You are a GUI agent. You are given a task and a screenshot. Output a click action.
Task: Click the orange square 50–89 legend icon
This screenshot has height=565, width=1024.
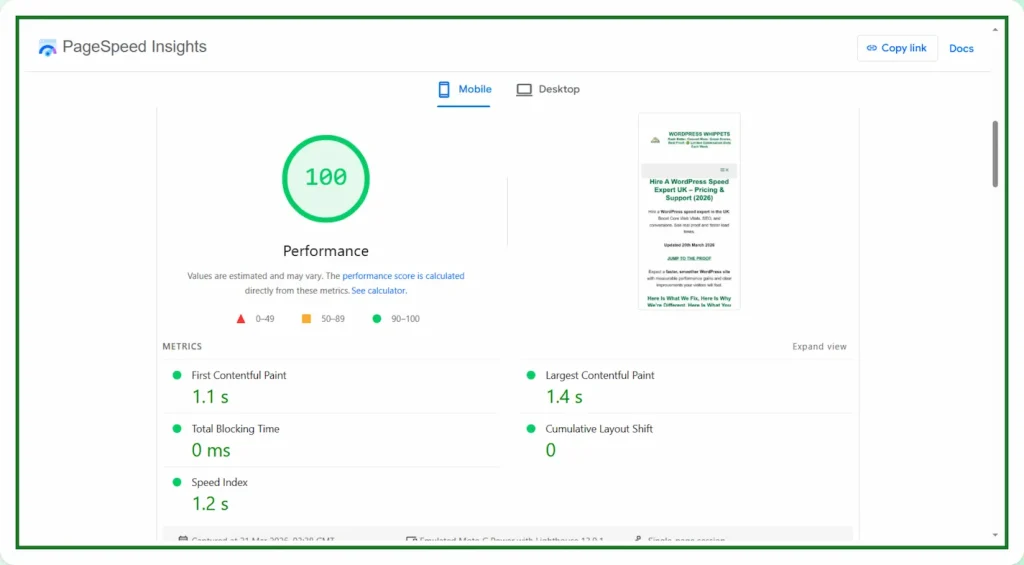pyautogui.click(x=306, y=319)
